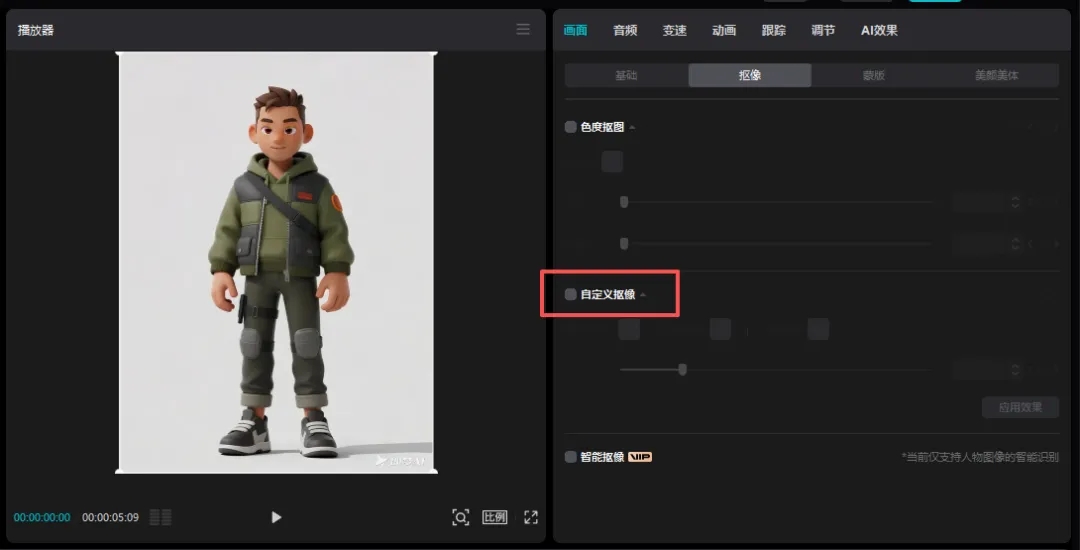
Task: Enter fullscreen preview mode
Action: pyautogui.click(x=531, y=517)
